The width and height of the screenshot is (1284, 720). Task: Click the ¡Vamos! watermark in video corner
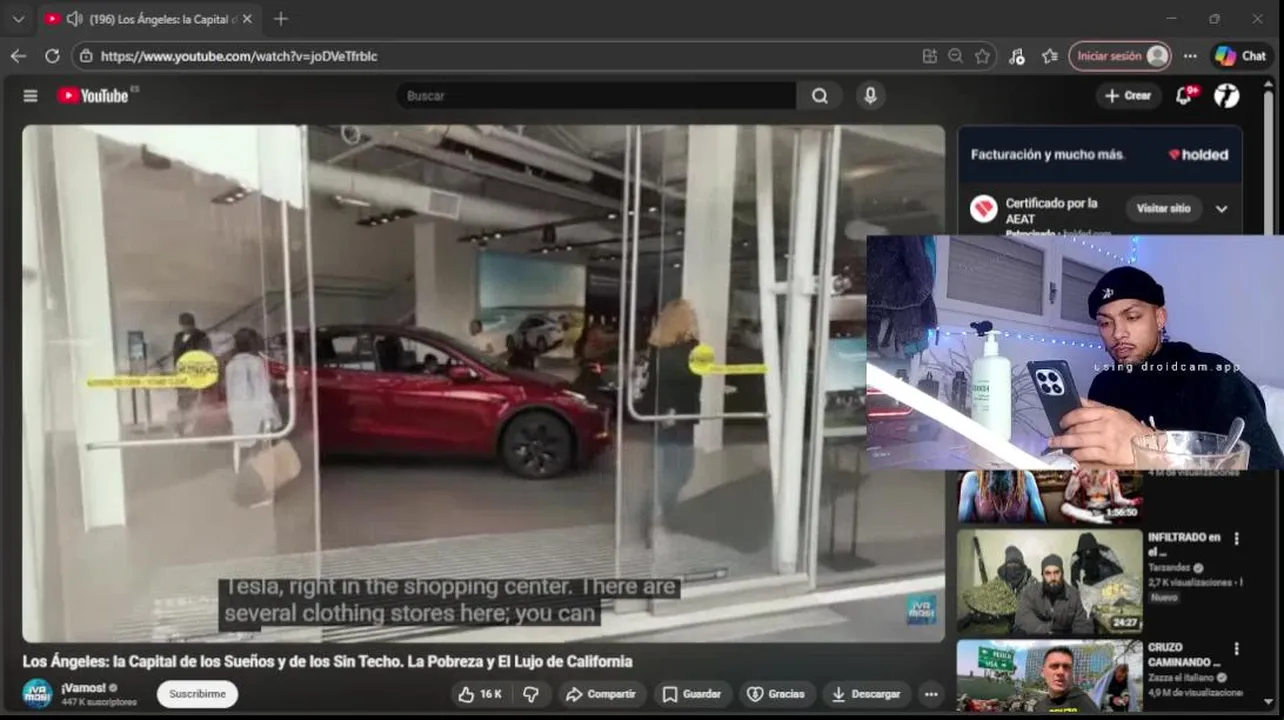click(921, 609)
